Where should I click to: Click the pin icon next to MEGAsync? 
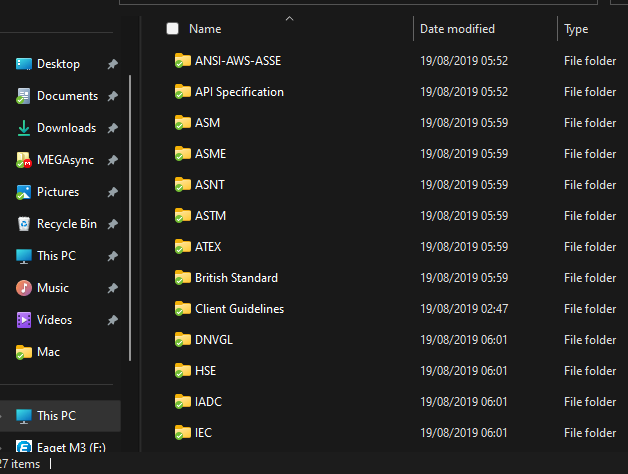(113, 160)
